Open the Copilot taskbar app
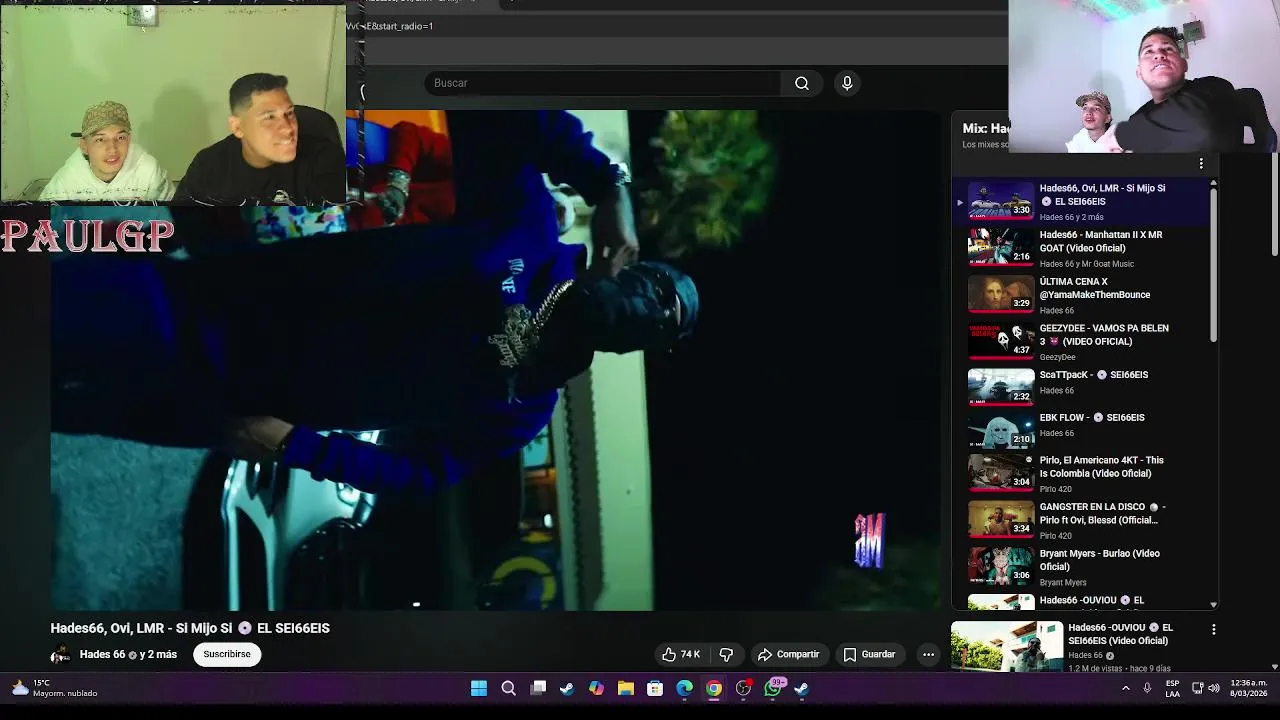 pyautogui.click(x=596, y=688)
